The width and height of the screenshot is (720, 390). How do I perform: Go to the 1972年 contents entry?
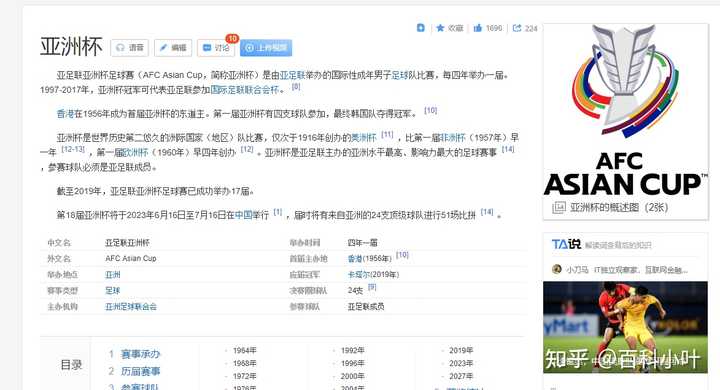pos(244,376)
